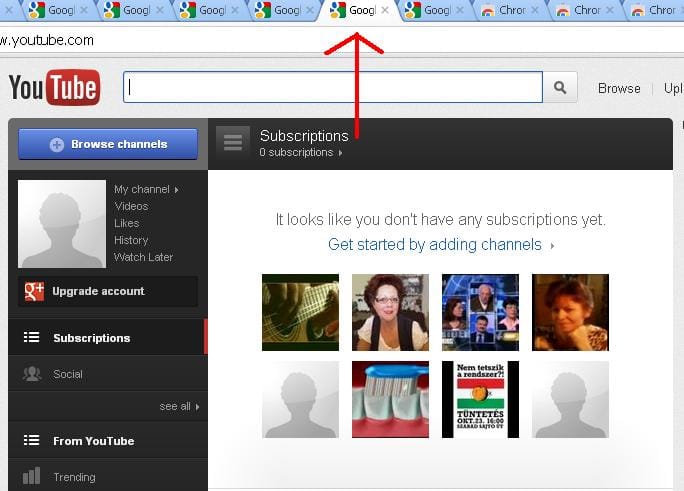Open the guitar channel thumbnail

pos(300,312)
